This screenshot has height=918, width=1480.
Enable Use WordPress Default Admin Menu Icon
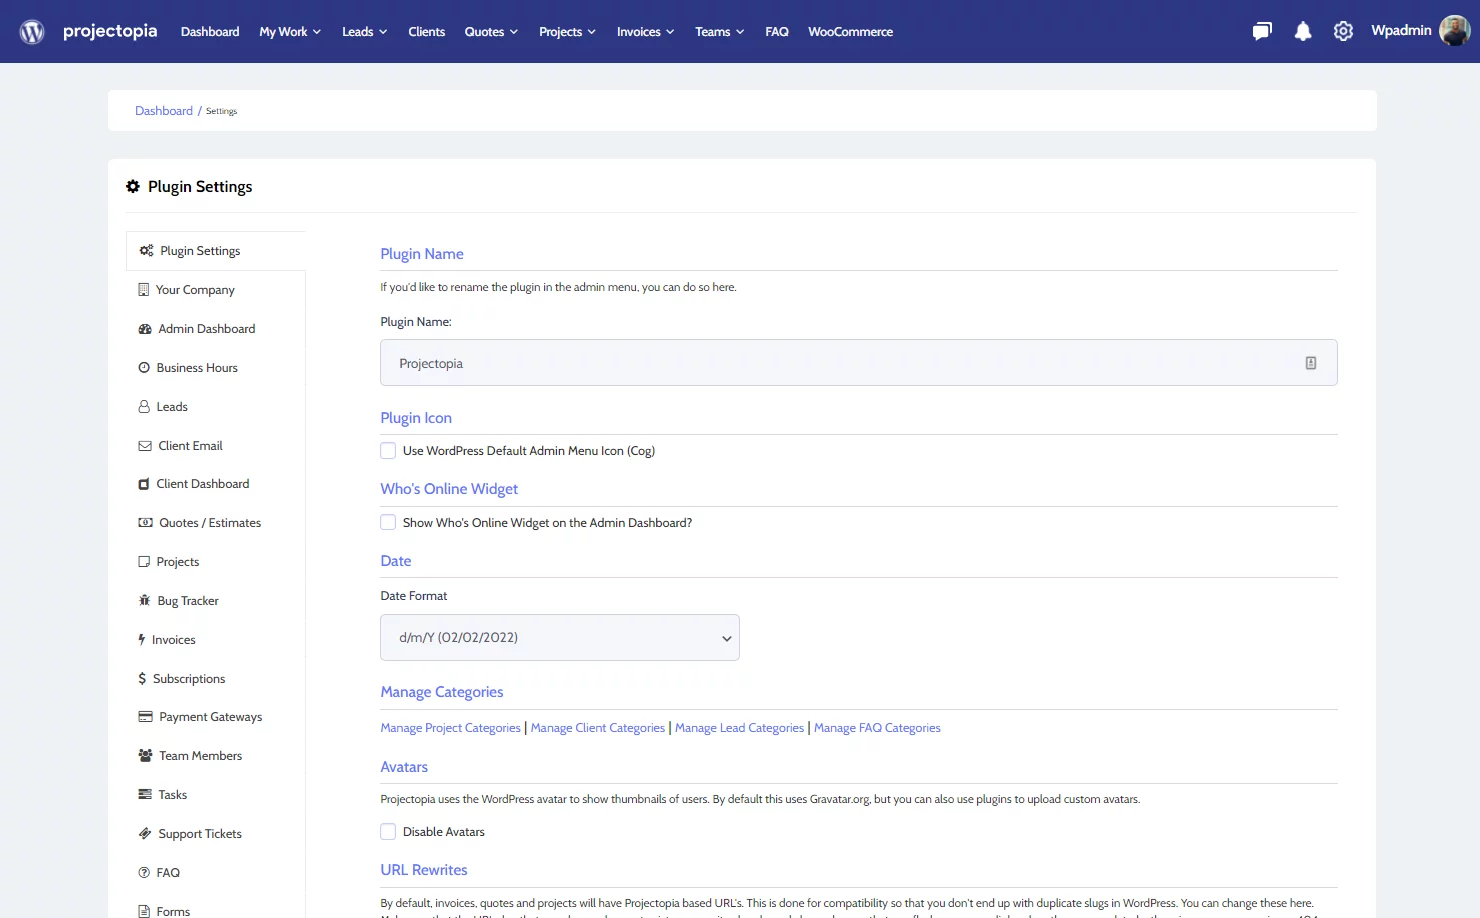pyautogui.click(x=388, y=451)
